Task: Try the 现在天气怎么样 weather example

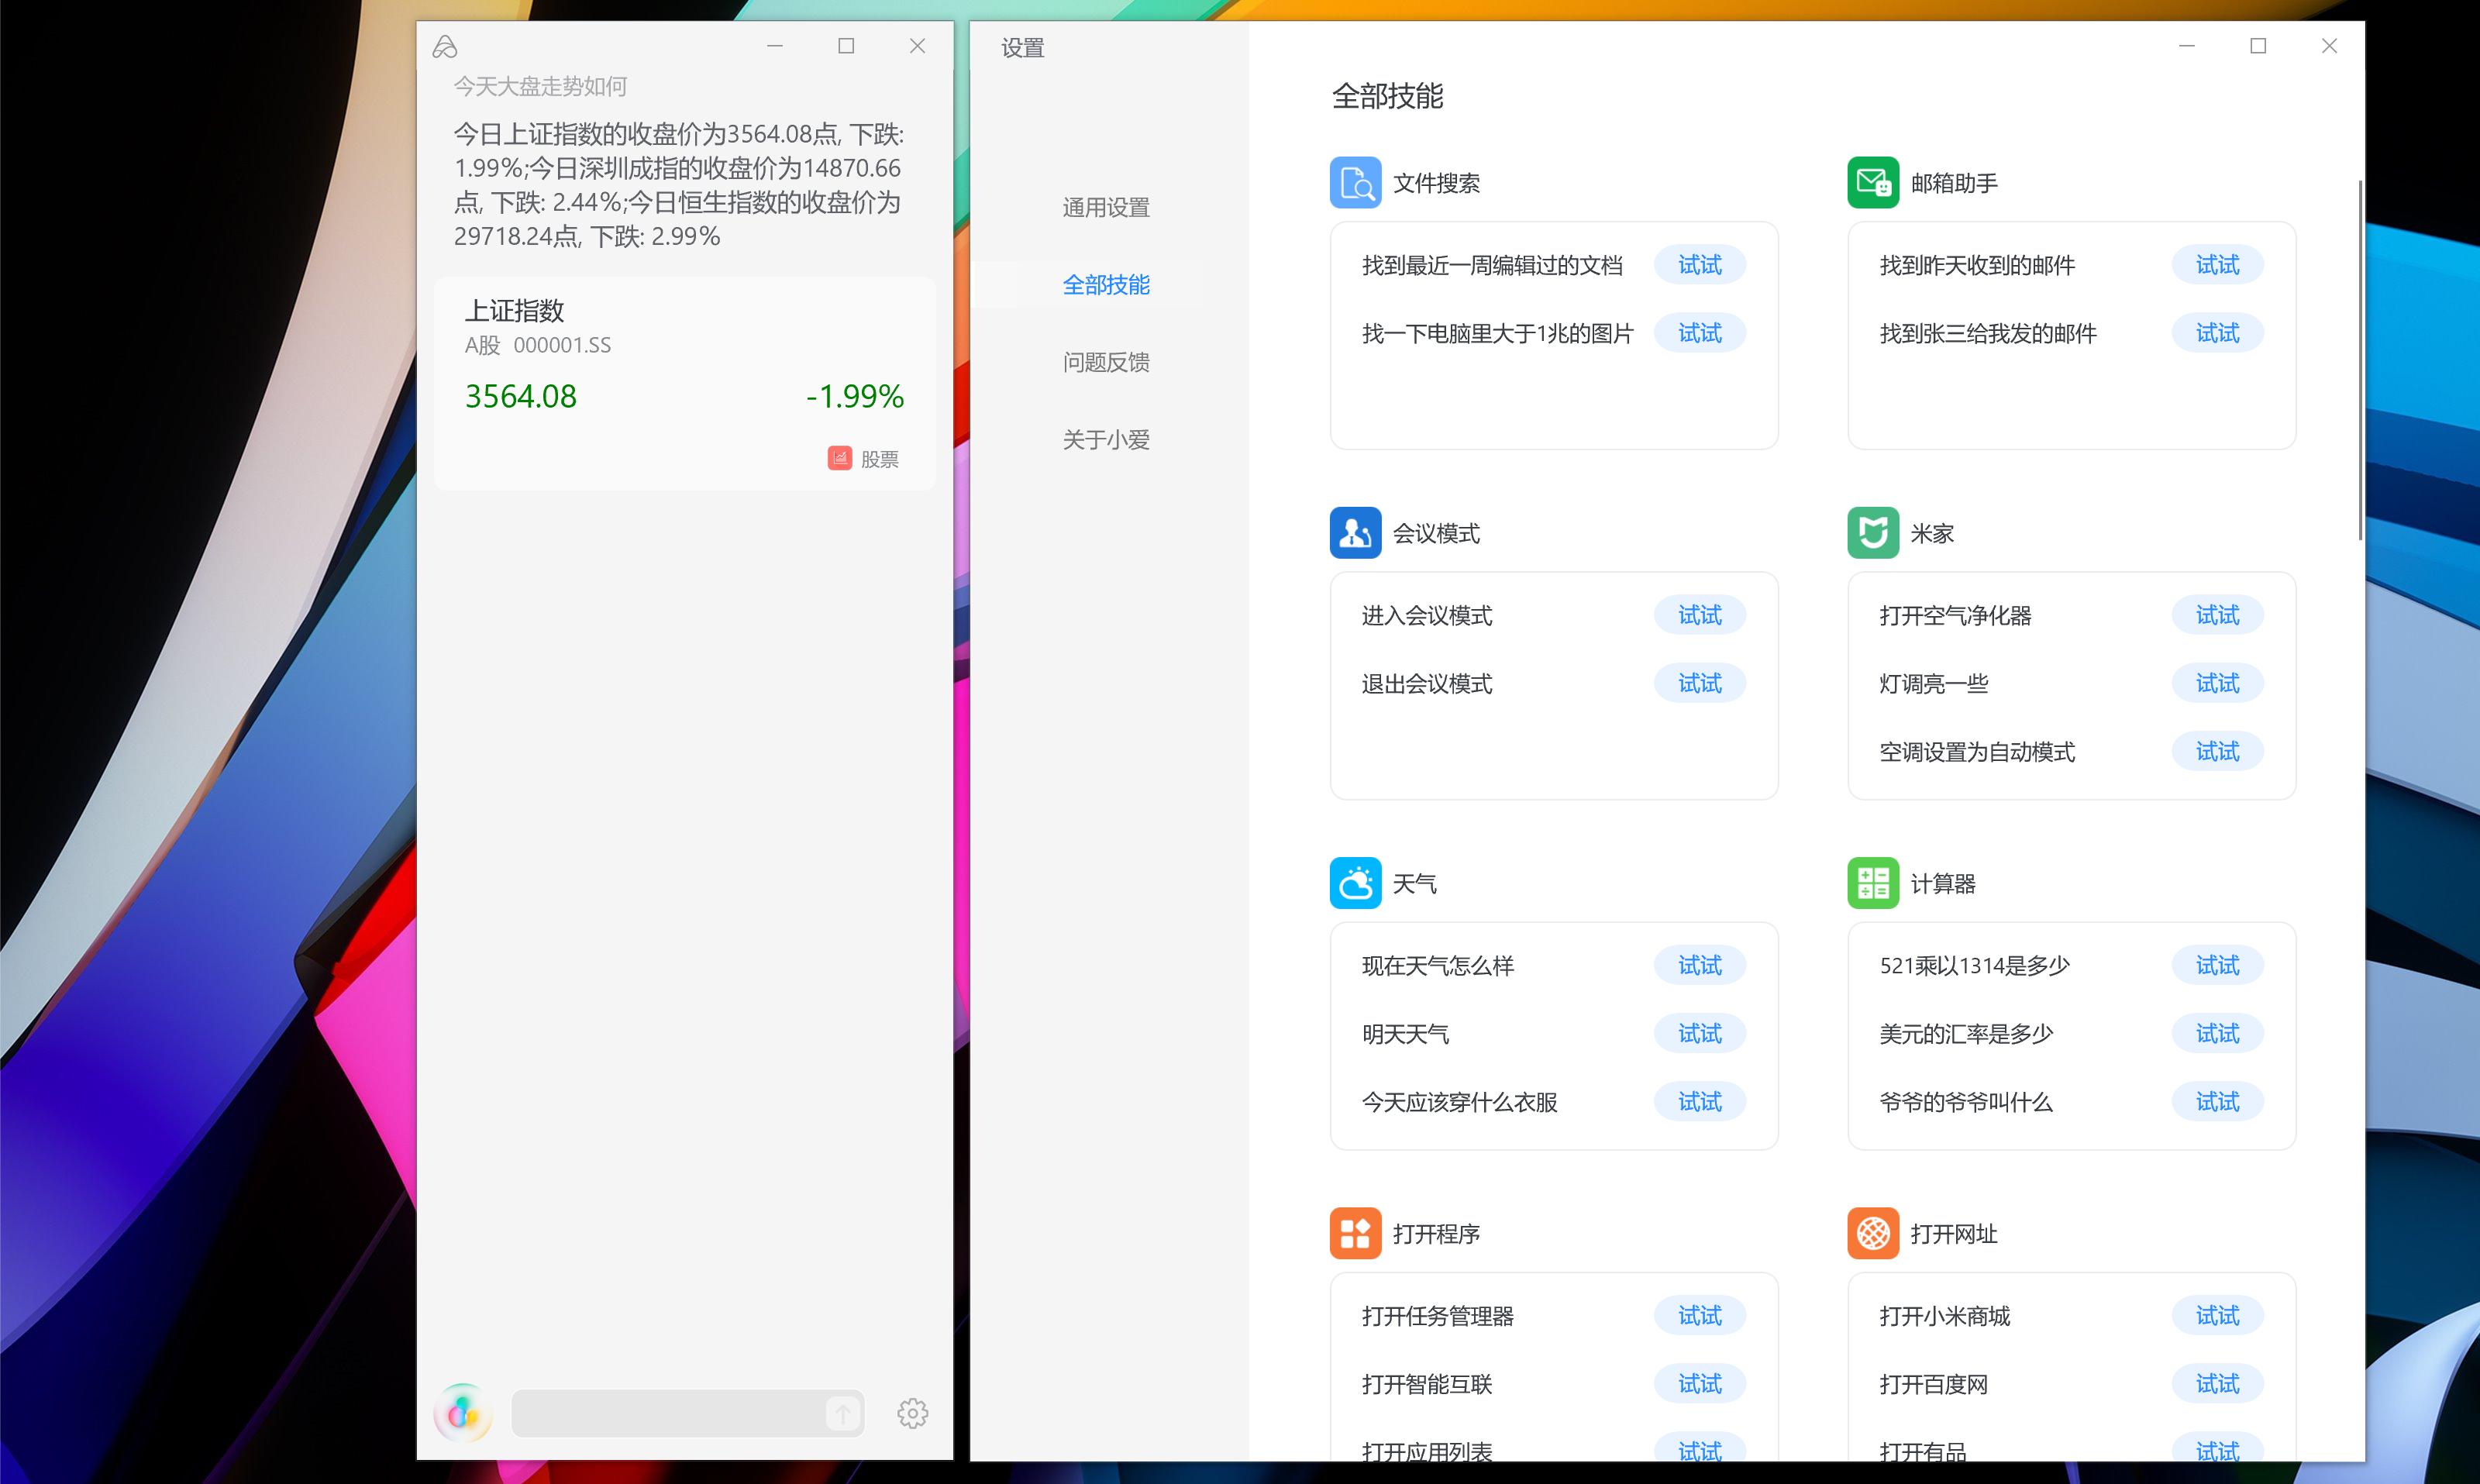Action: tap(1700, 965)
